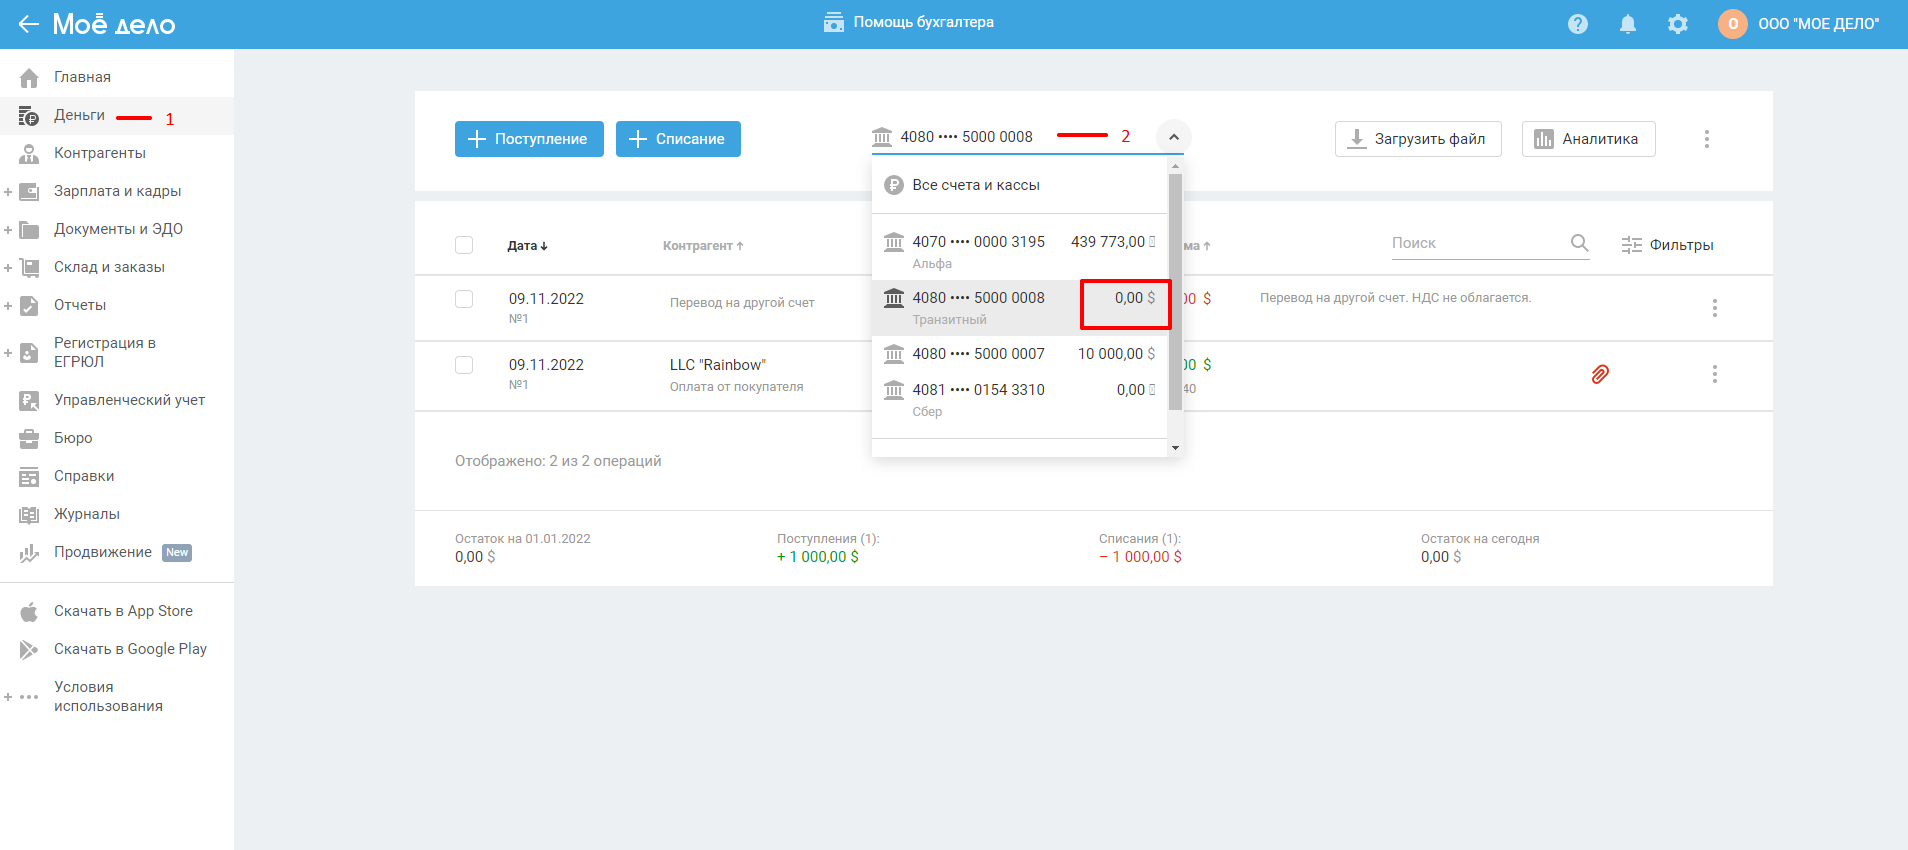Click the Скачать в Google Play link
This screenshot has width=1908, height=850.
coord(130,649)
